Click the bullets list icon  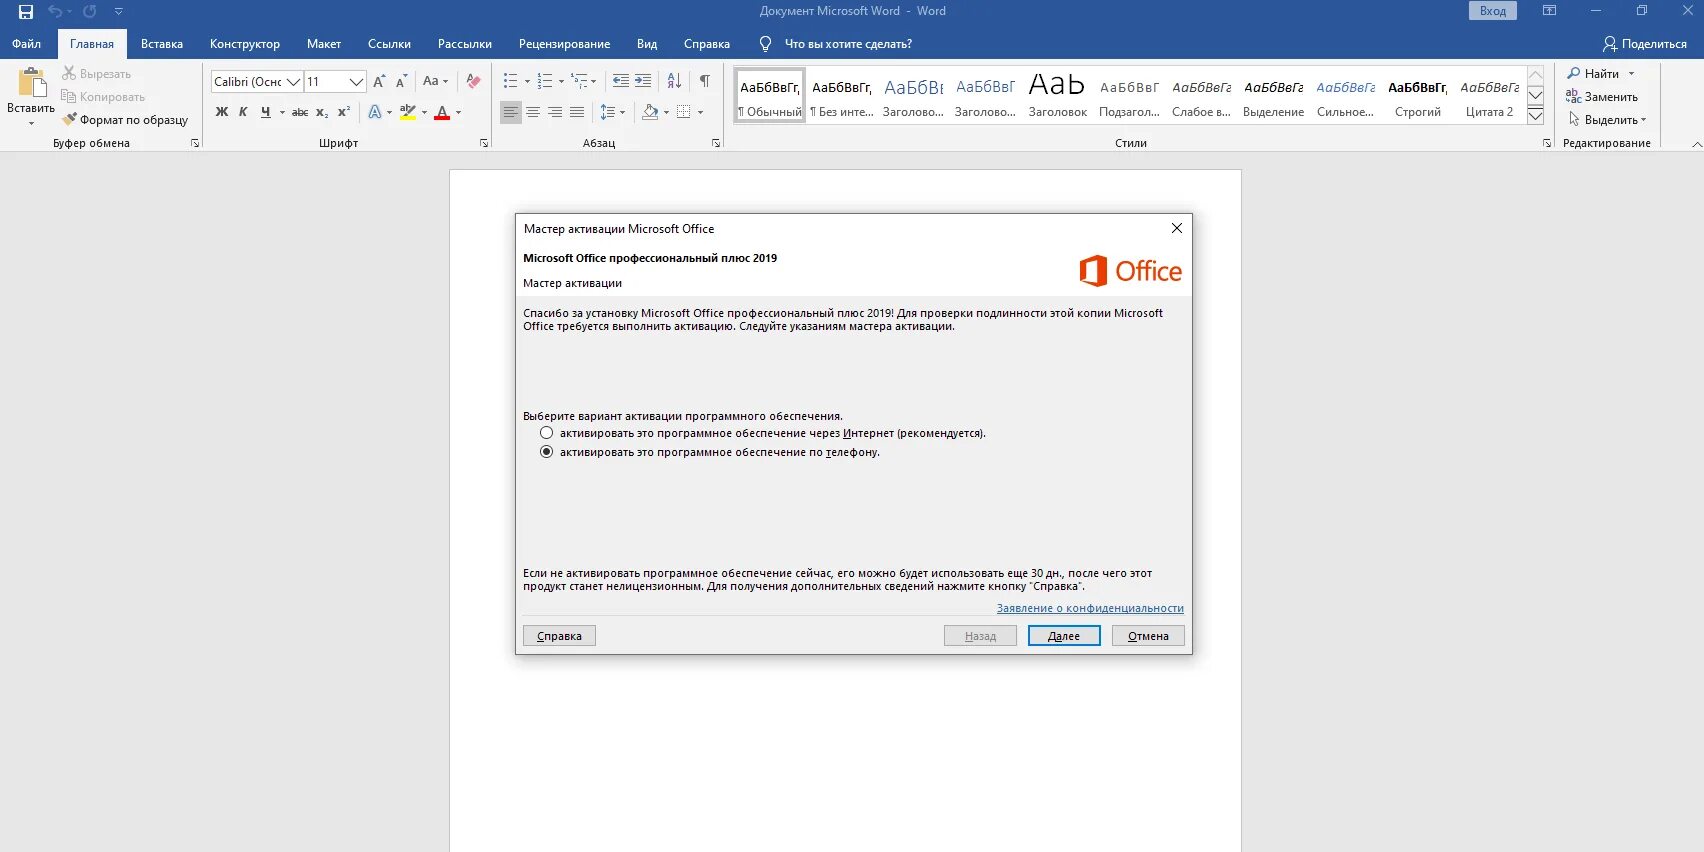pyautogui.click(x=511, y=82)
